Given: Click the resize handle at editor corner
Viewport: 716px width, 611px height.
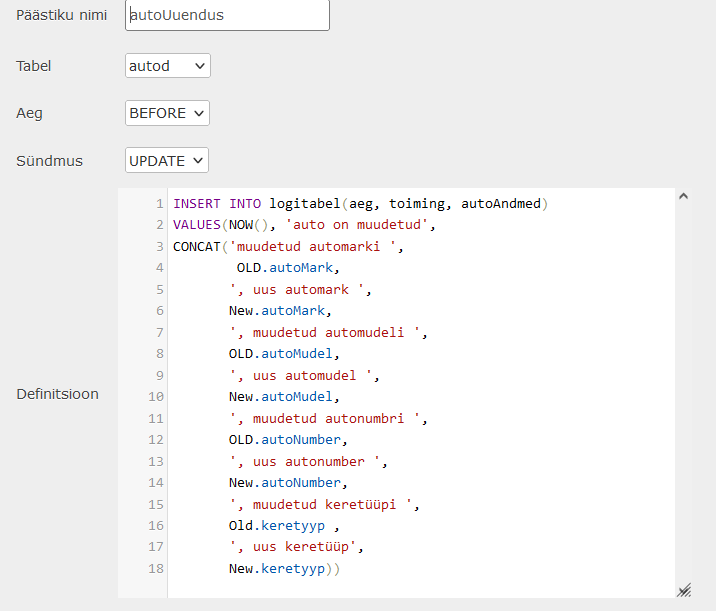Looking at the screenshot, I should 684,590.
